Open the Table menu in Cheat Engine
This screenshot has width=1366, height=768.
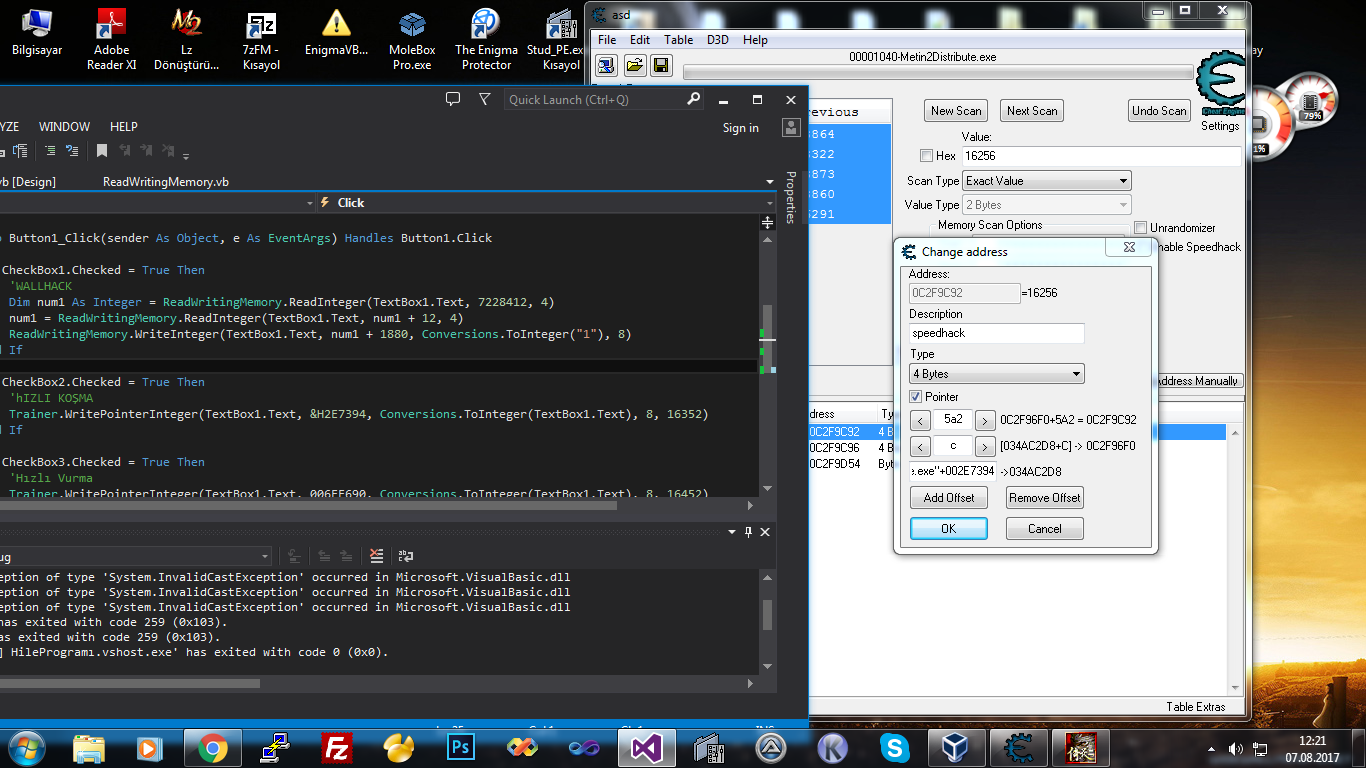click(678, 40)
